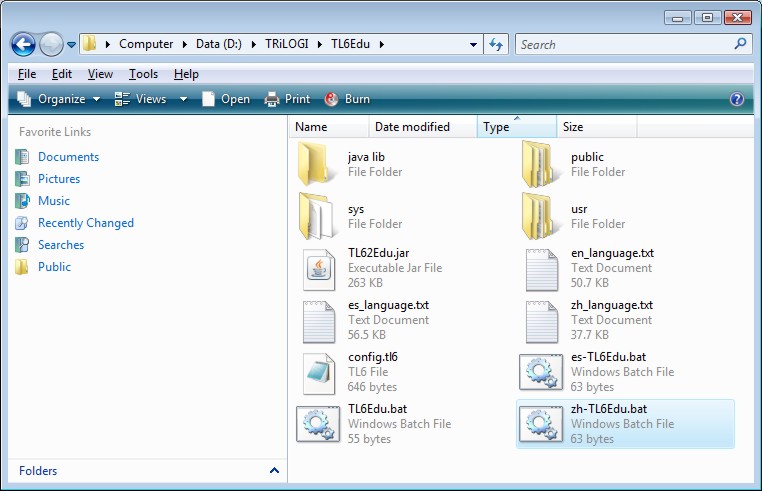Image resolution: width=762 pixels, height=491 pixels.
Task: Open Searches in Favorite Links
Action: (61, 245)
